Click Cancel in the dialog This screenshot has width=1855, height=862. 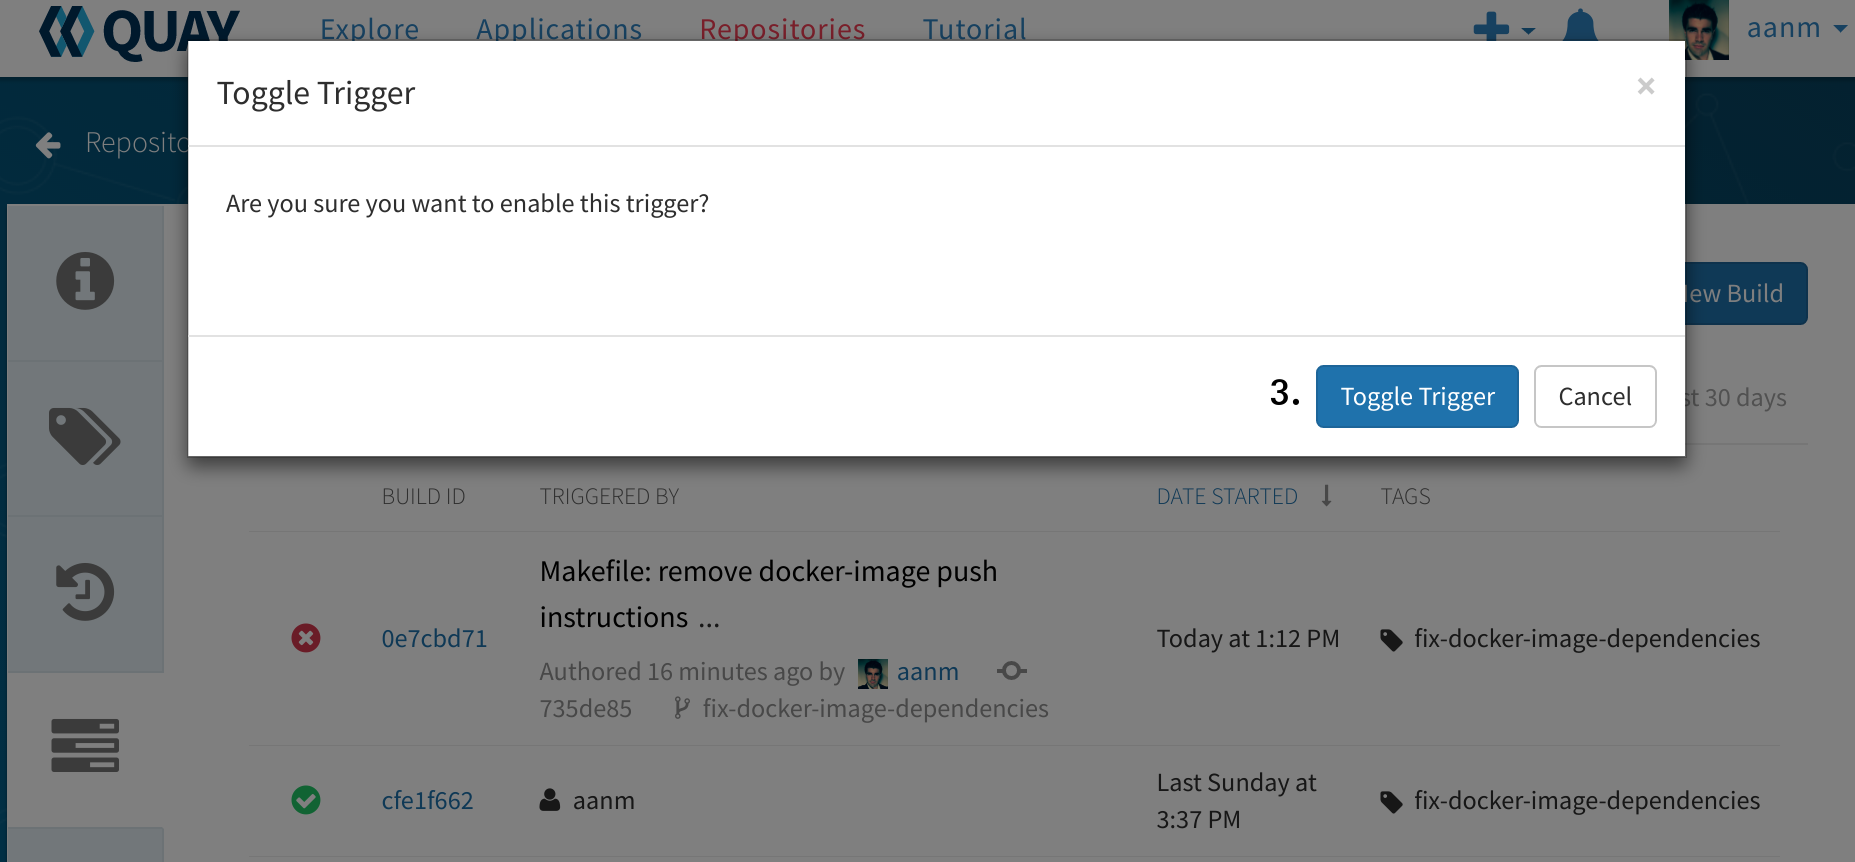pos(1595,397)
